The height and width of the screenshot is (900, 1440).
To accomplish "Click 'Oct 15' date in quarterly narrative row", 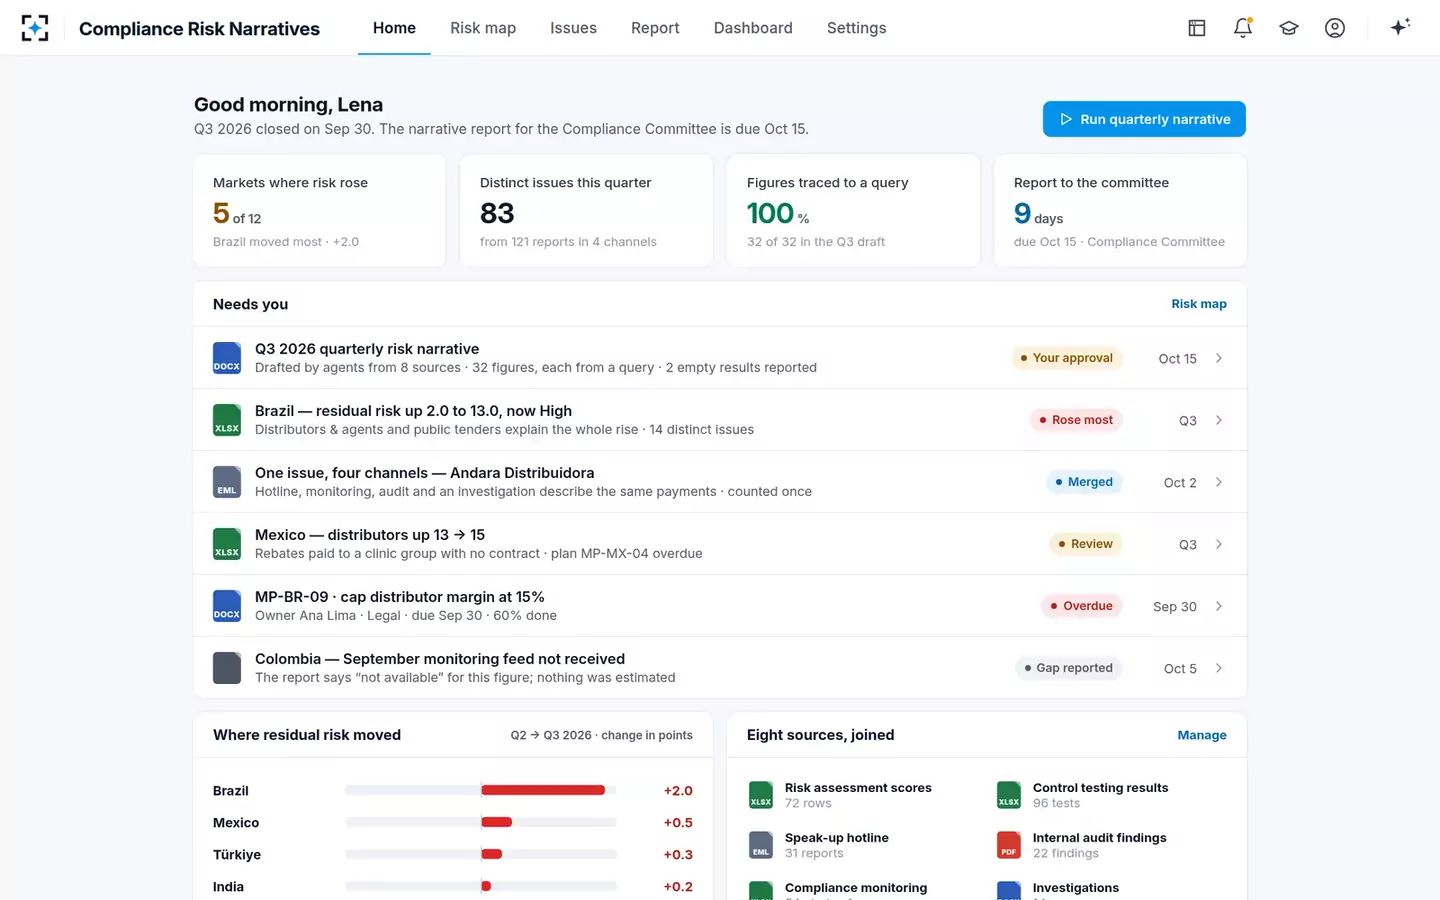I will [x=1178, y=359].
